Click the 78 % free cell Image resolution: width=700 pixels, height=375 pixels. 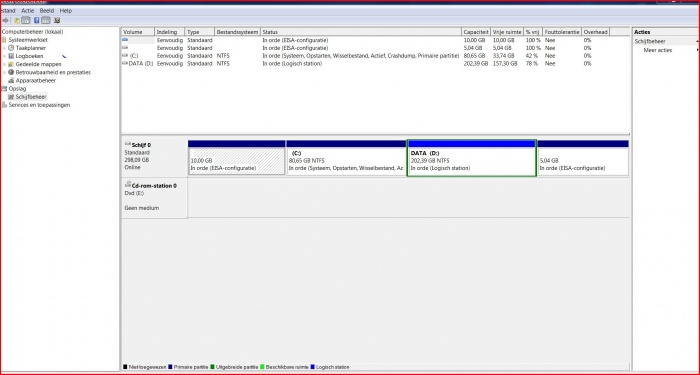click(533, 64)
